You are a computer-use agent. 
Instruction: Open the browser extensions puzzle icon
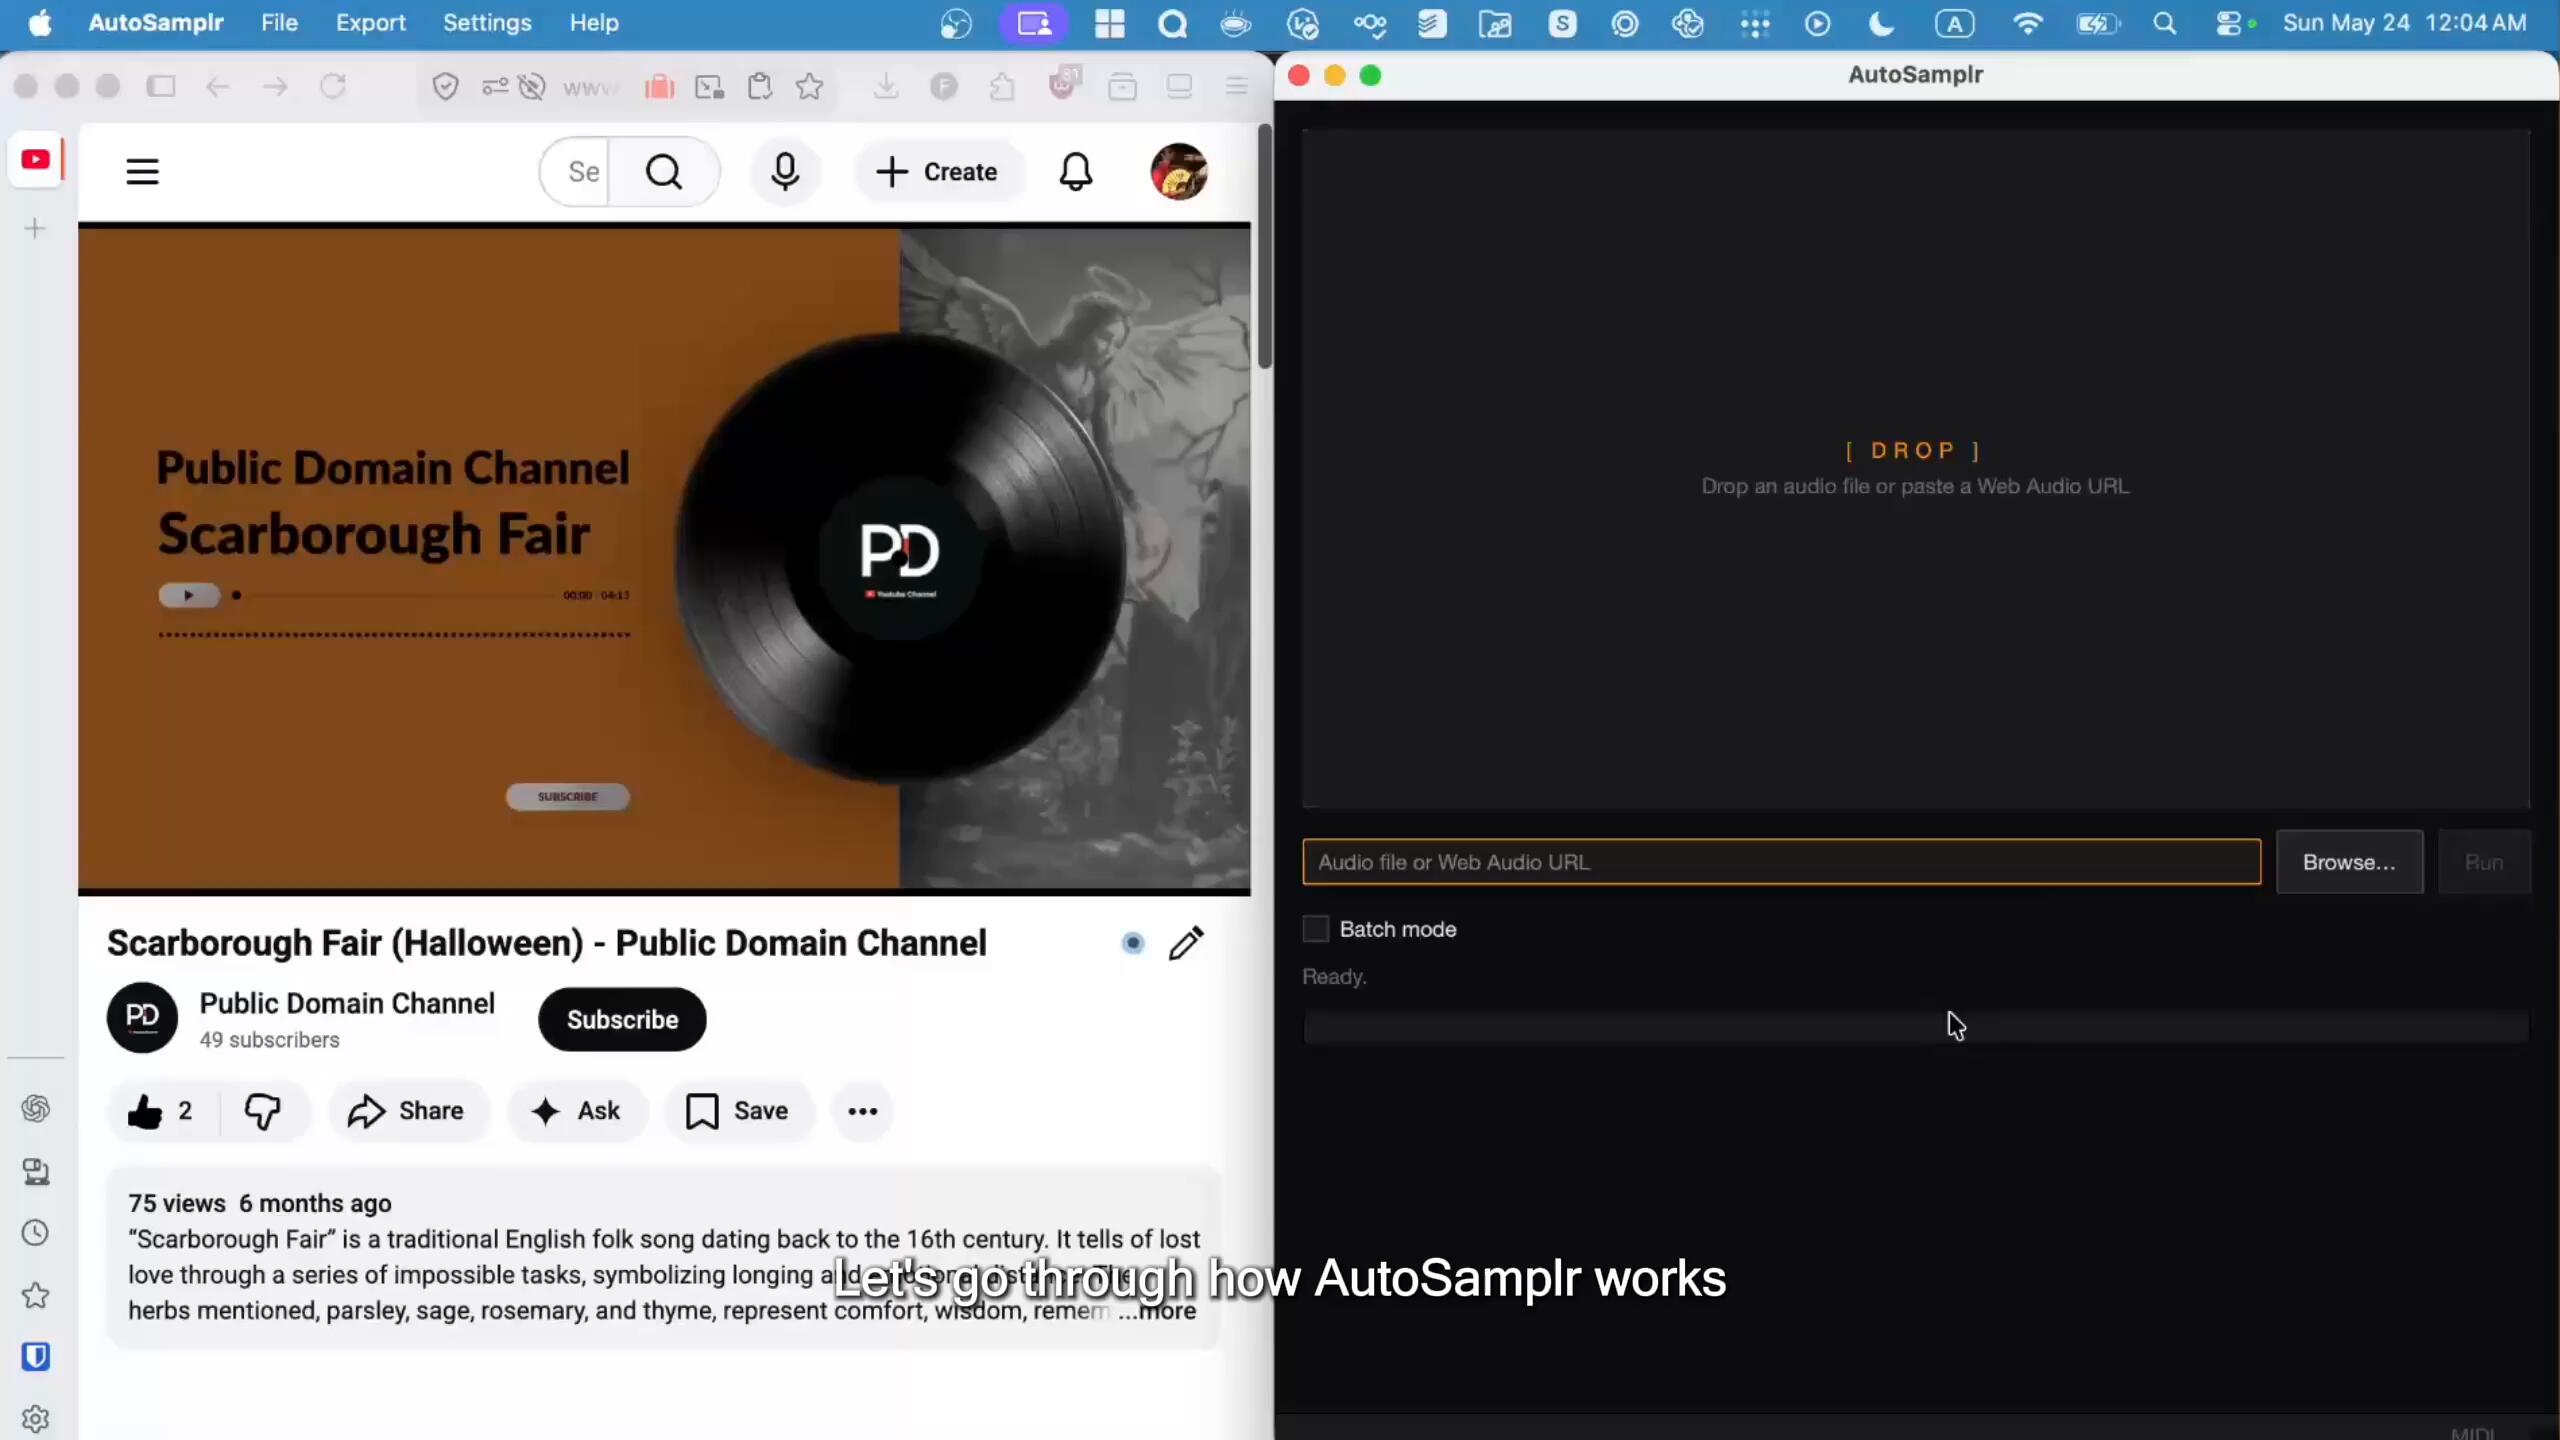tap(1002, 87)
